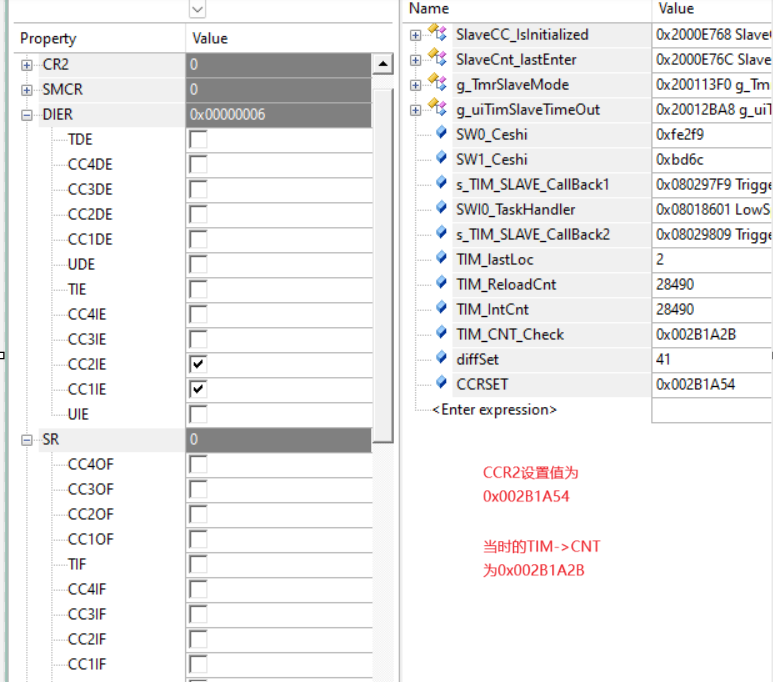Viewport: 773px width, 682px height.
Task: Toggle the TIF flag checkbox
Action: coord(198,564)
